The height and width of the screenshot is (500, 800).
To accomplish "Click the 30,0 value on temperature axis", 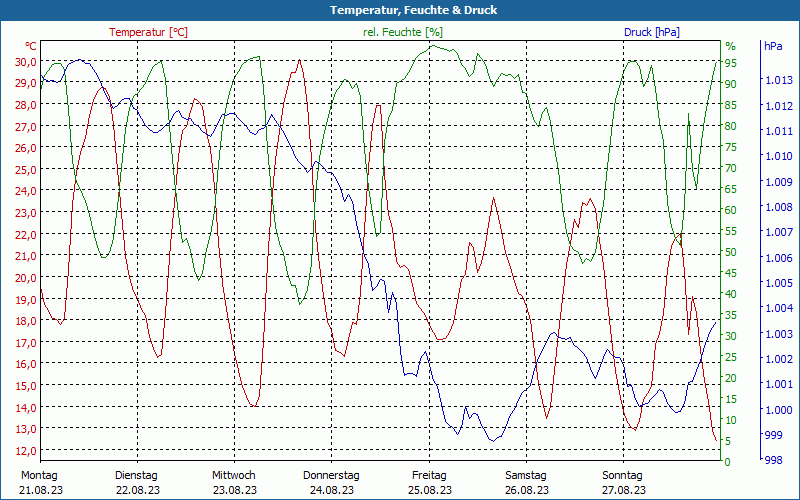I will [25, 61].
